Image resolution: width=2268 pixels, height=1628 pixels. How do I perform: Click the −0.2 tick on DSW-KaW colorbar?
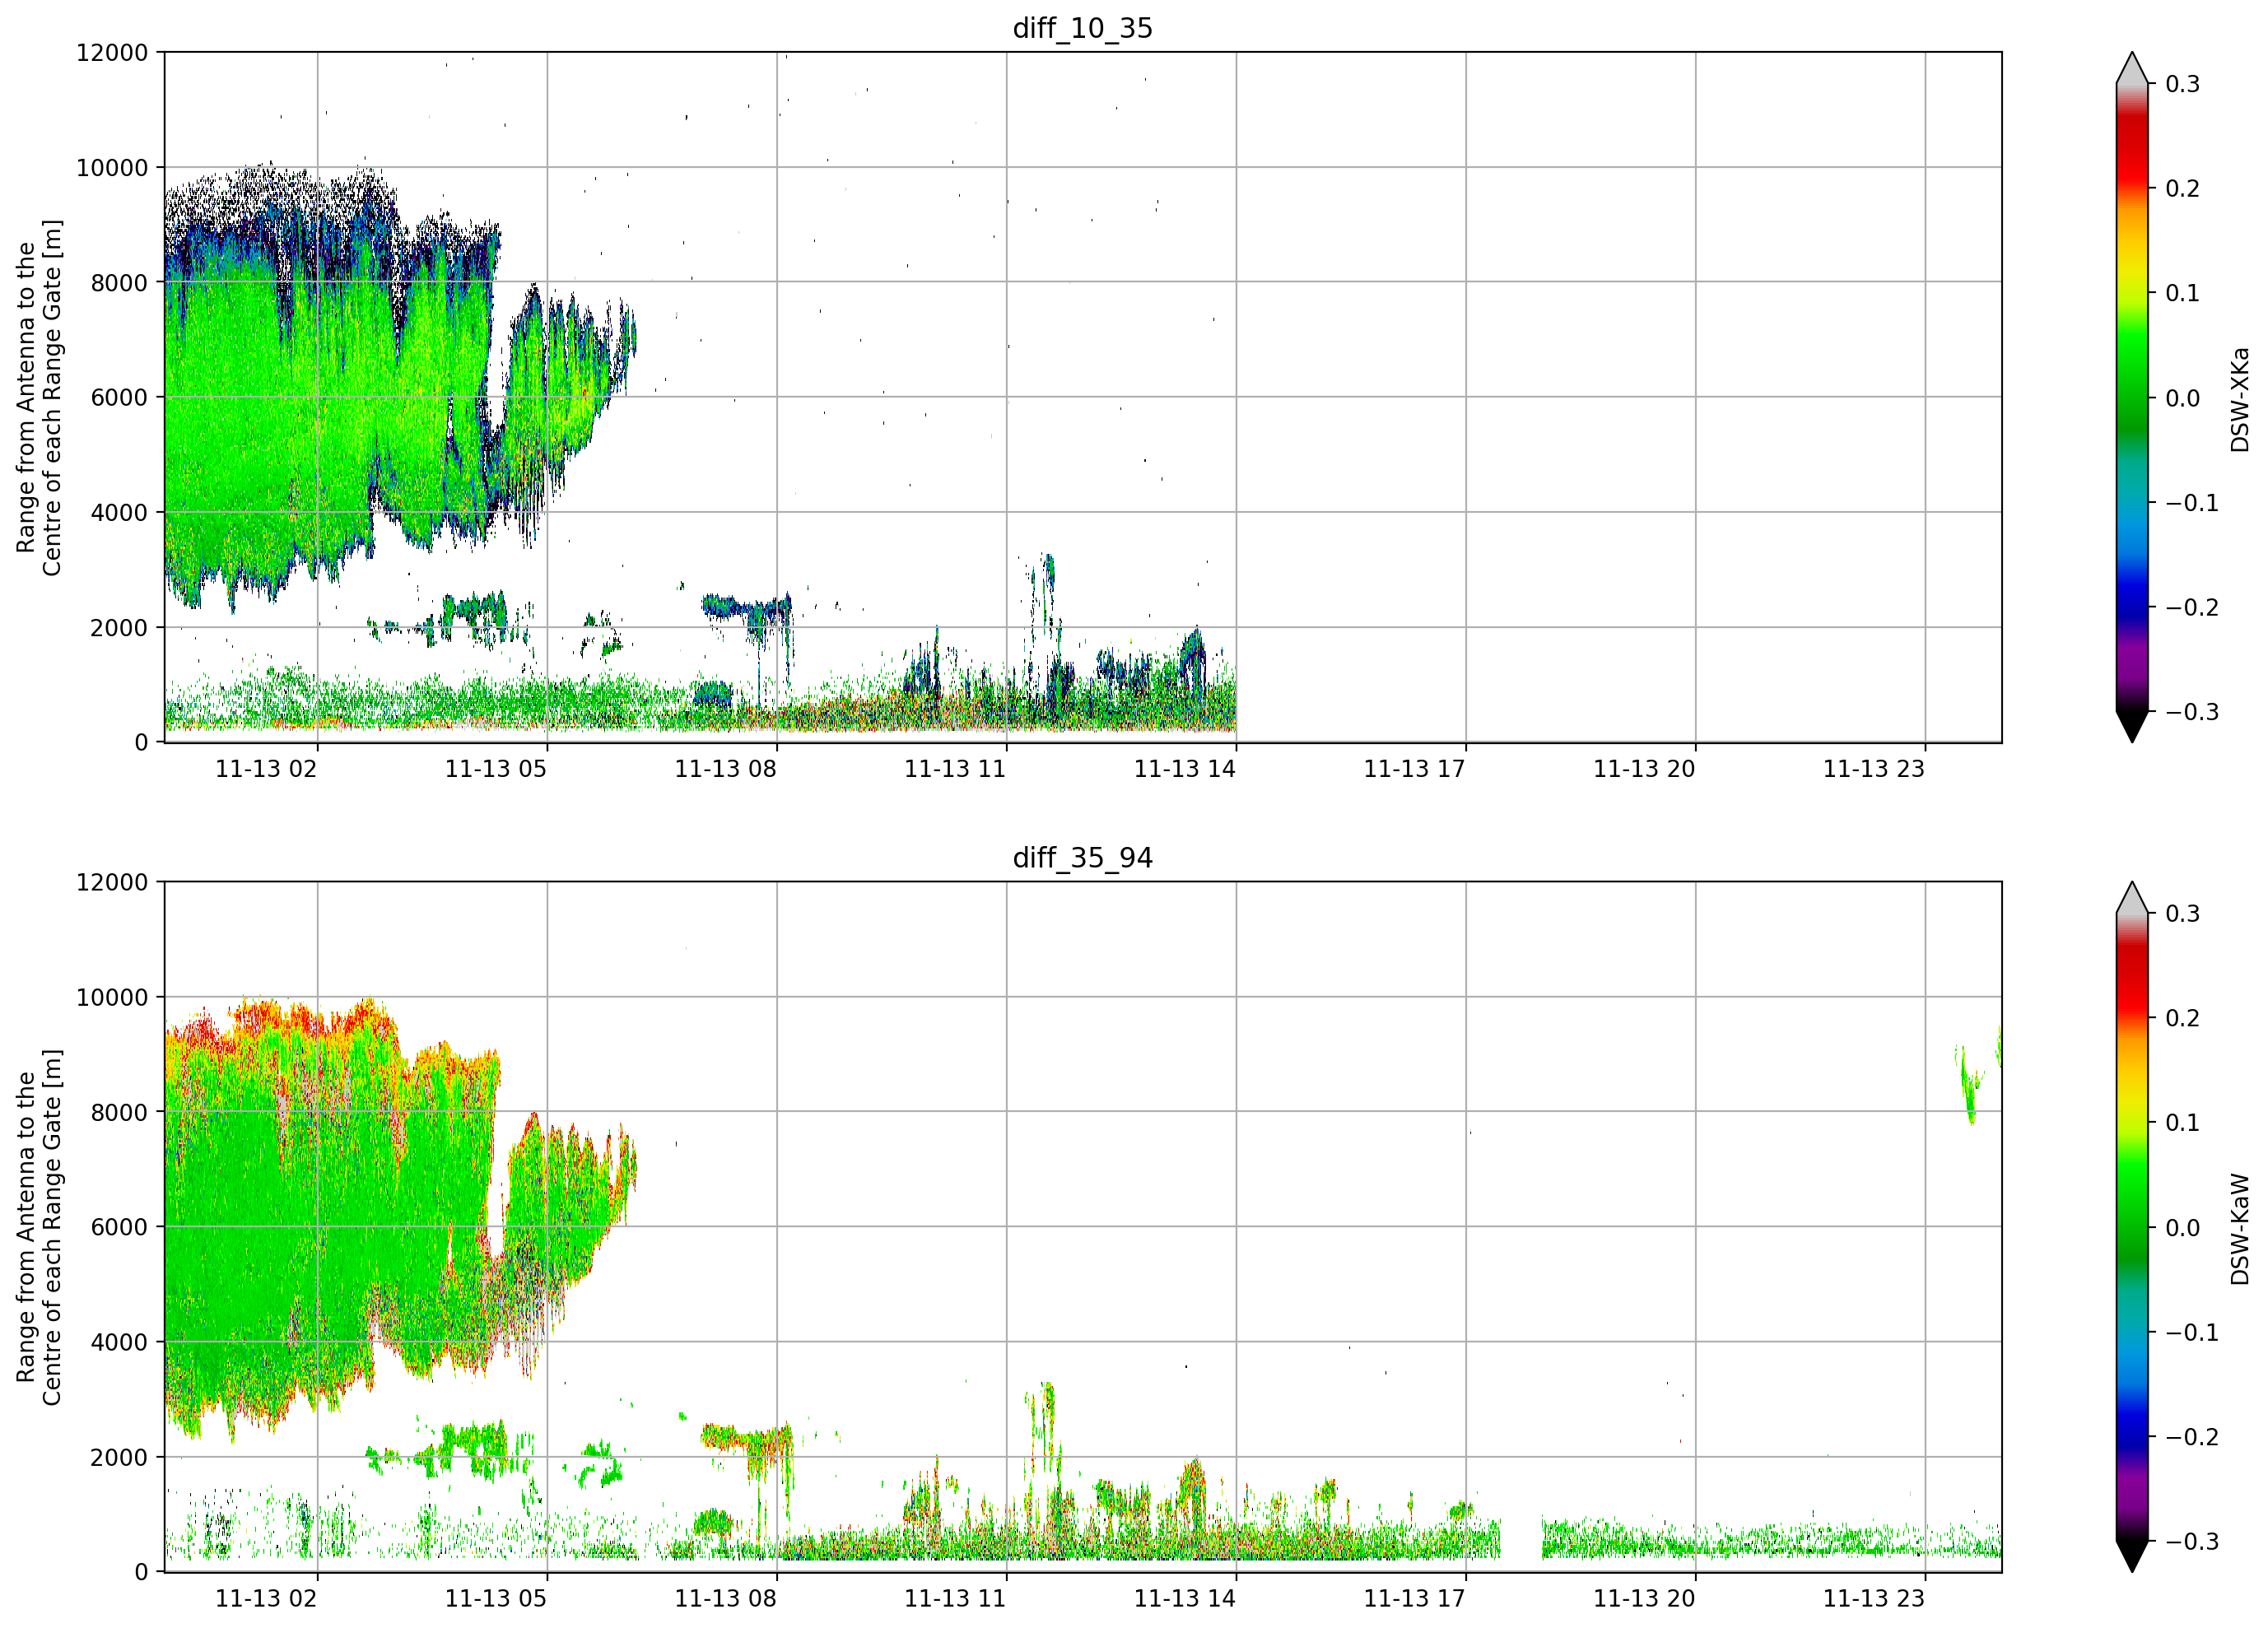2192,1438
